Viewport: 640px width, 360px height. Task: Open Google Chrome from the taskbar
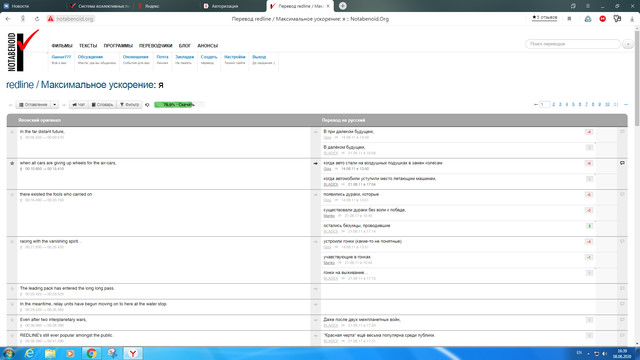coord(91,353)
